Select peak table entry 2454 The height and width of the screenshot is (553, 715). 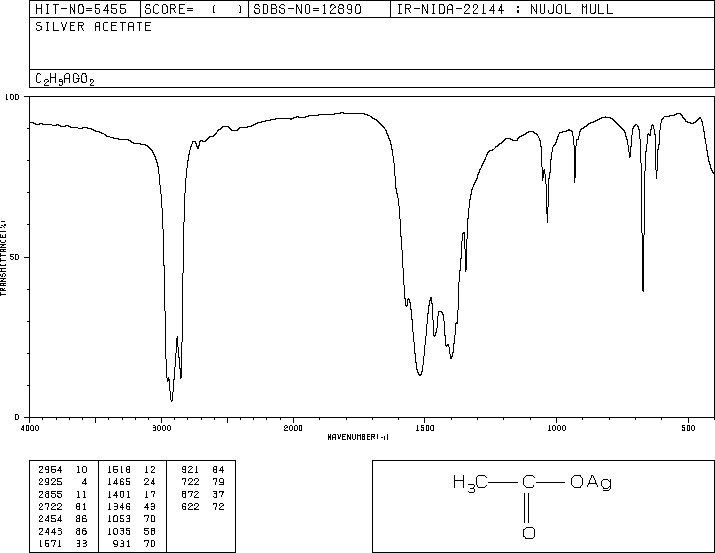(x=62, y=519)
